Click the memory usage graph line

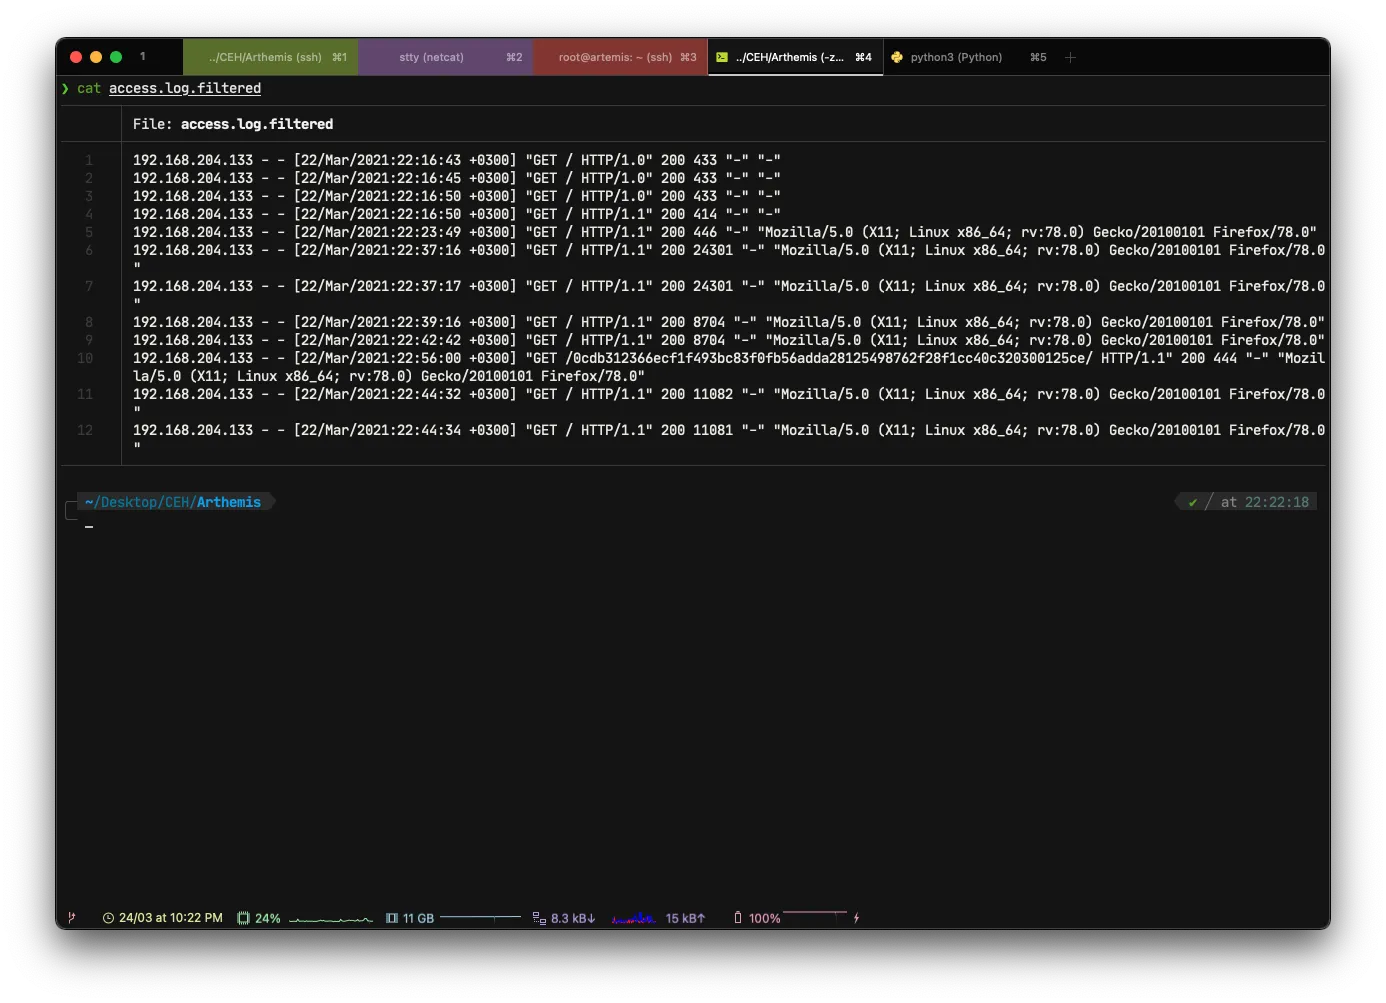[480, 917]
